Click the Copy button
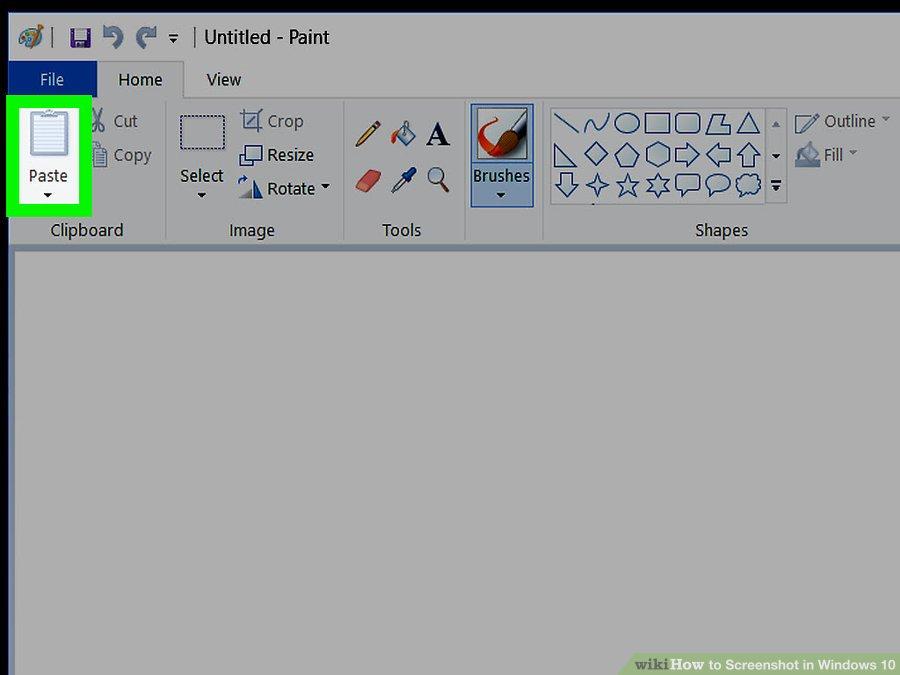 tap(122, 155)
